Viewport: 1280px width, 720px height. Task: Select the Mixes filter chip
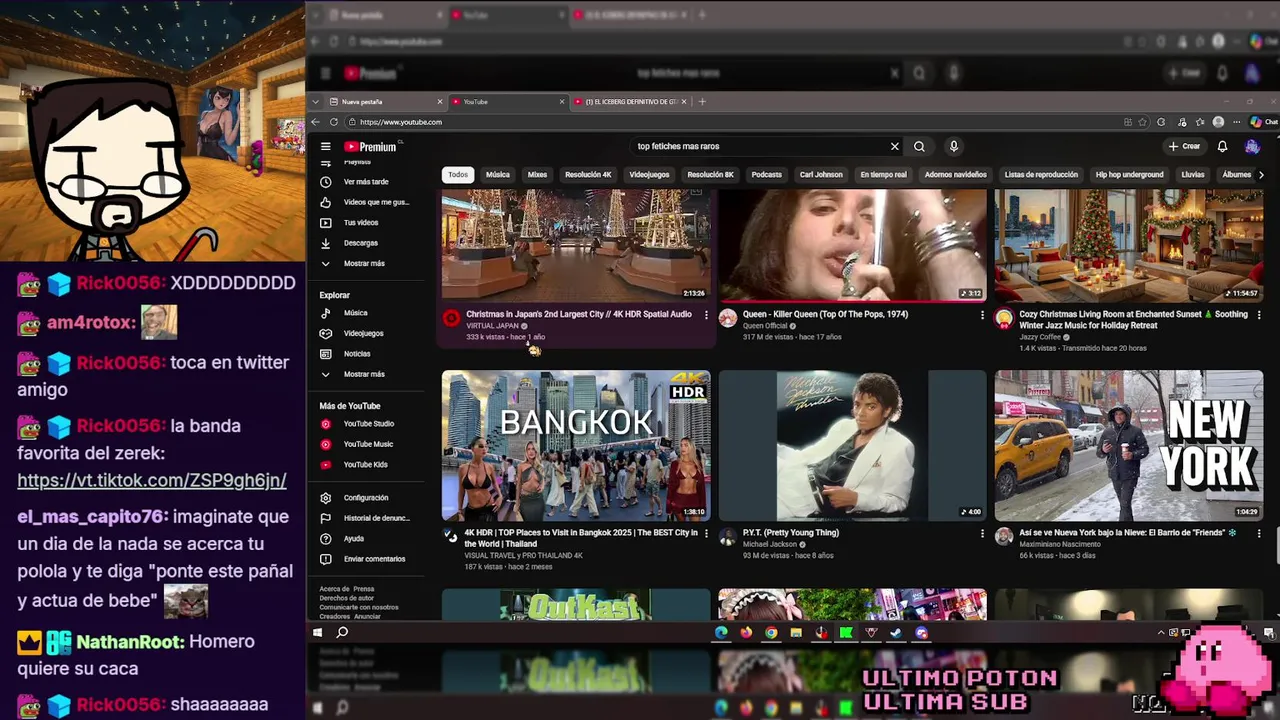point(537,175)
